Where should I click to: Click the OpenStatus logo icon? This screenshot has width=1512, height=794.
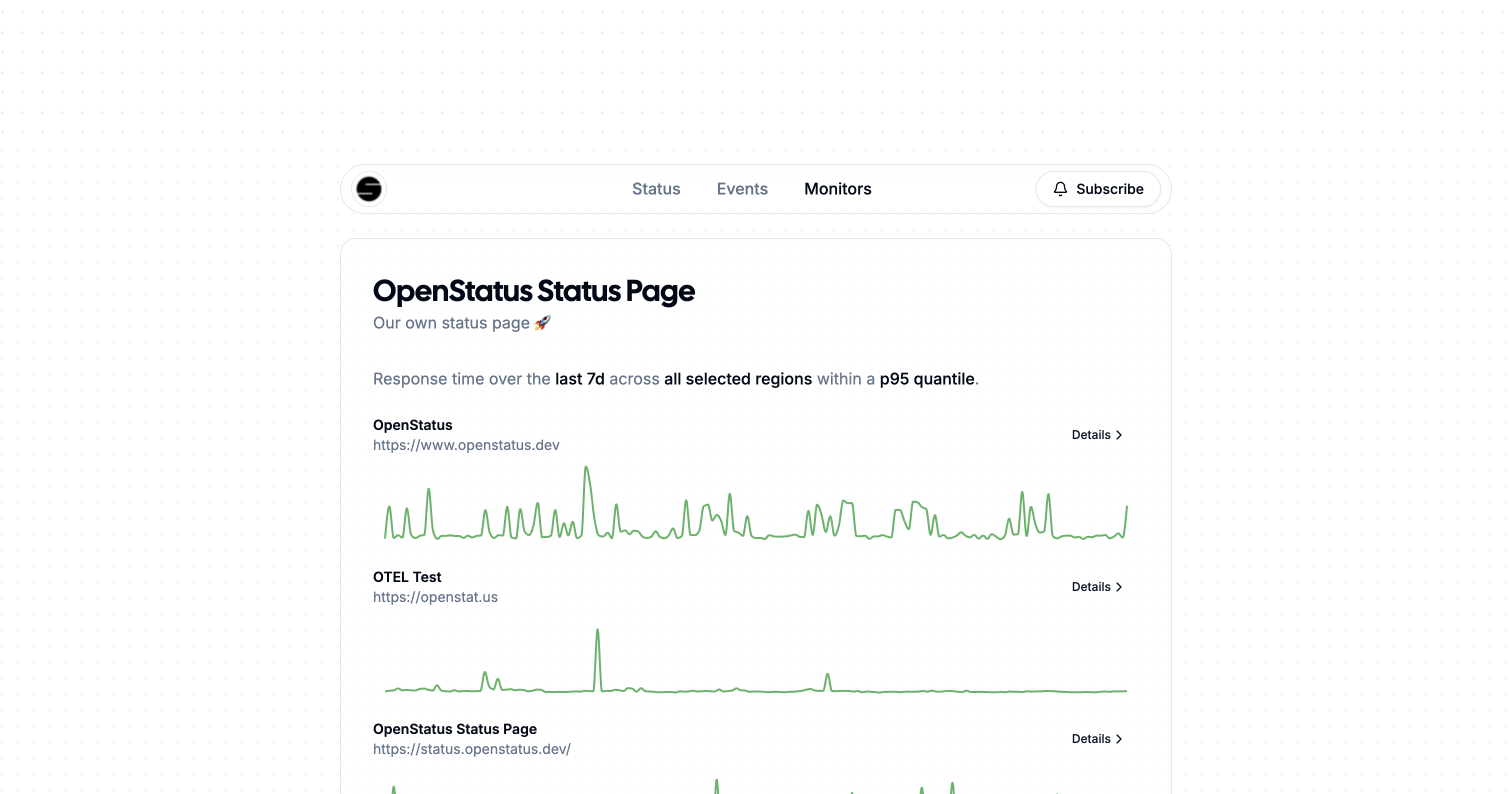(368, 189)
